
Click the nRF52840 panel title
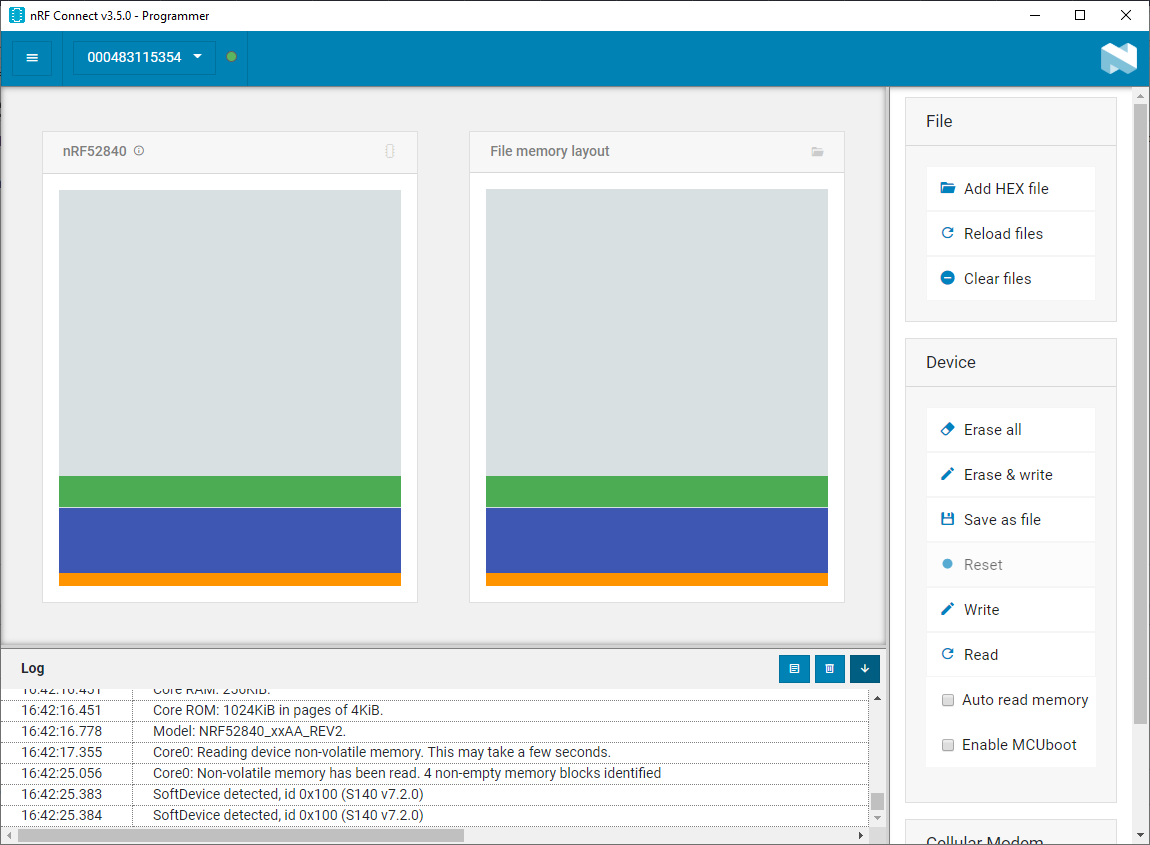tap(95, 151)
